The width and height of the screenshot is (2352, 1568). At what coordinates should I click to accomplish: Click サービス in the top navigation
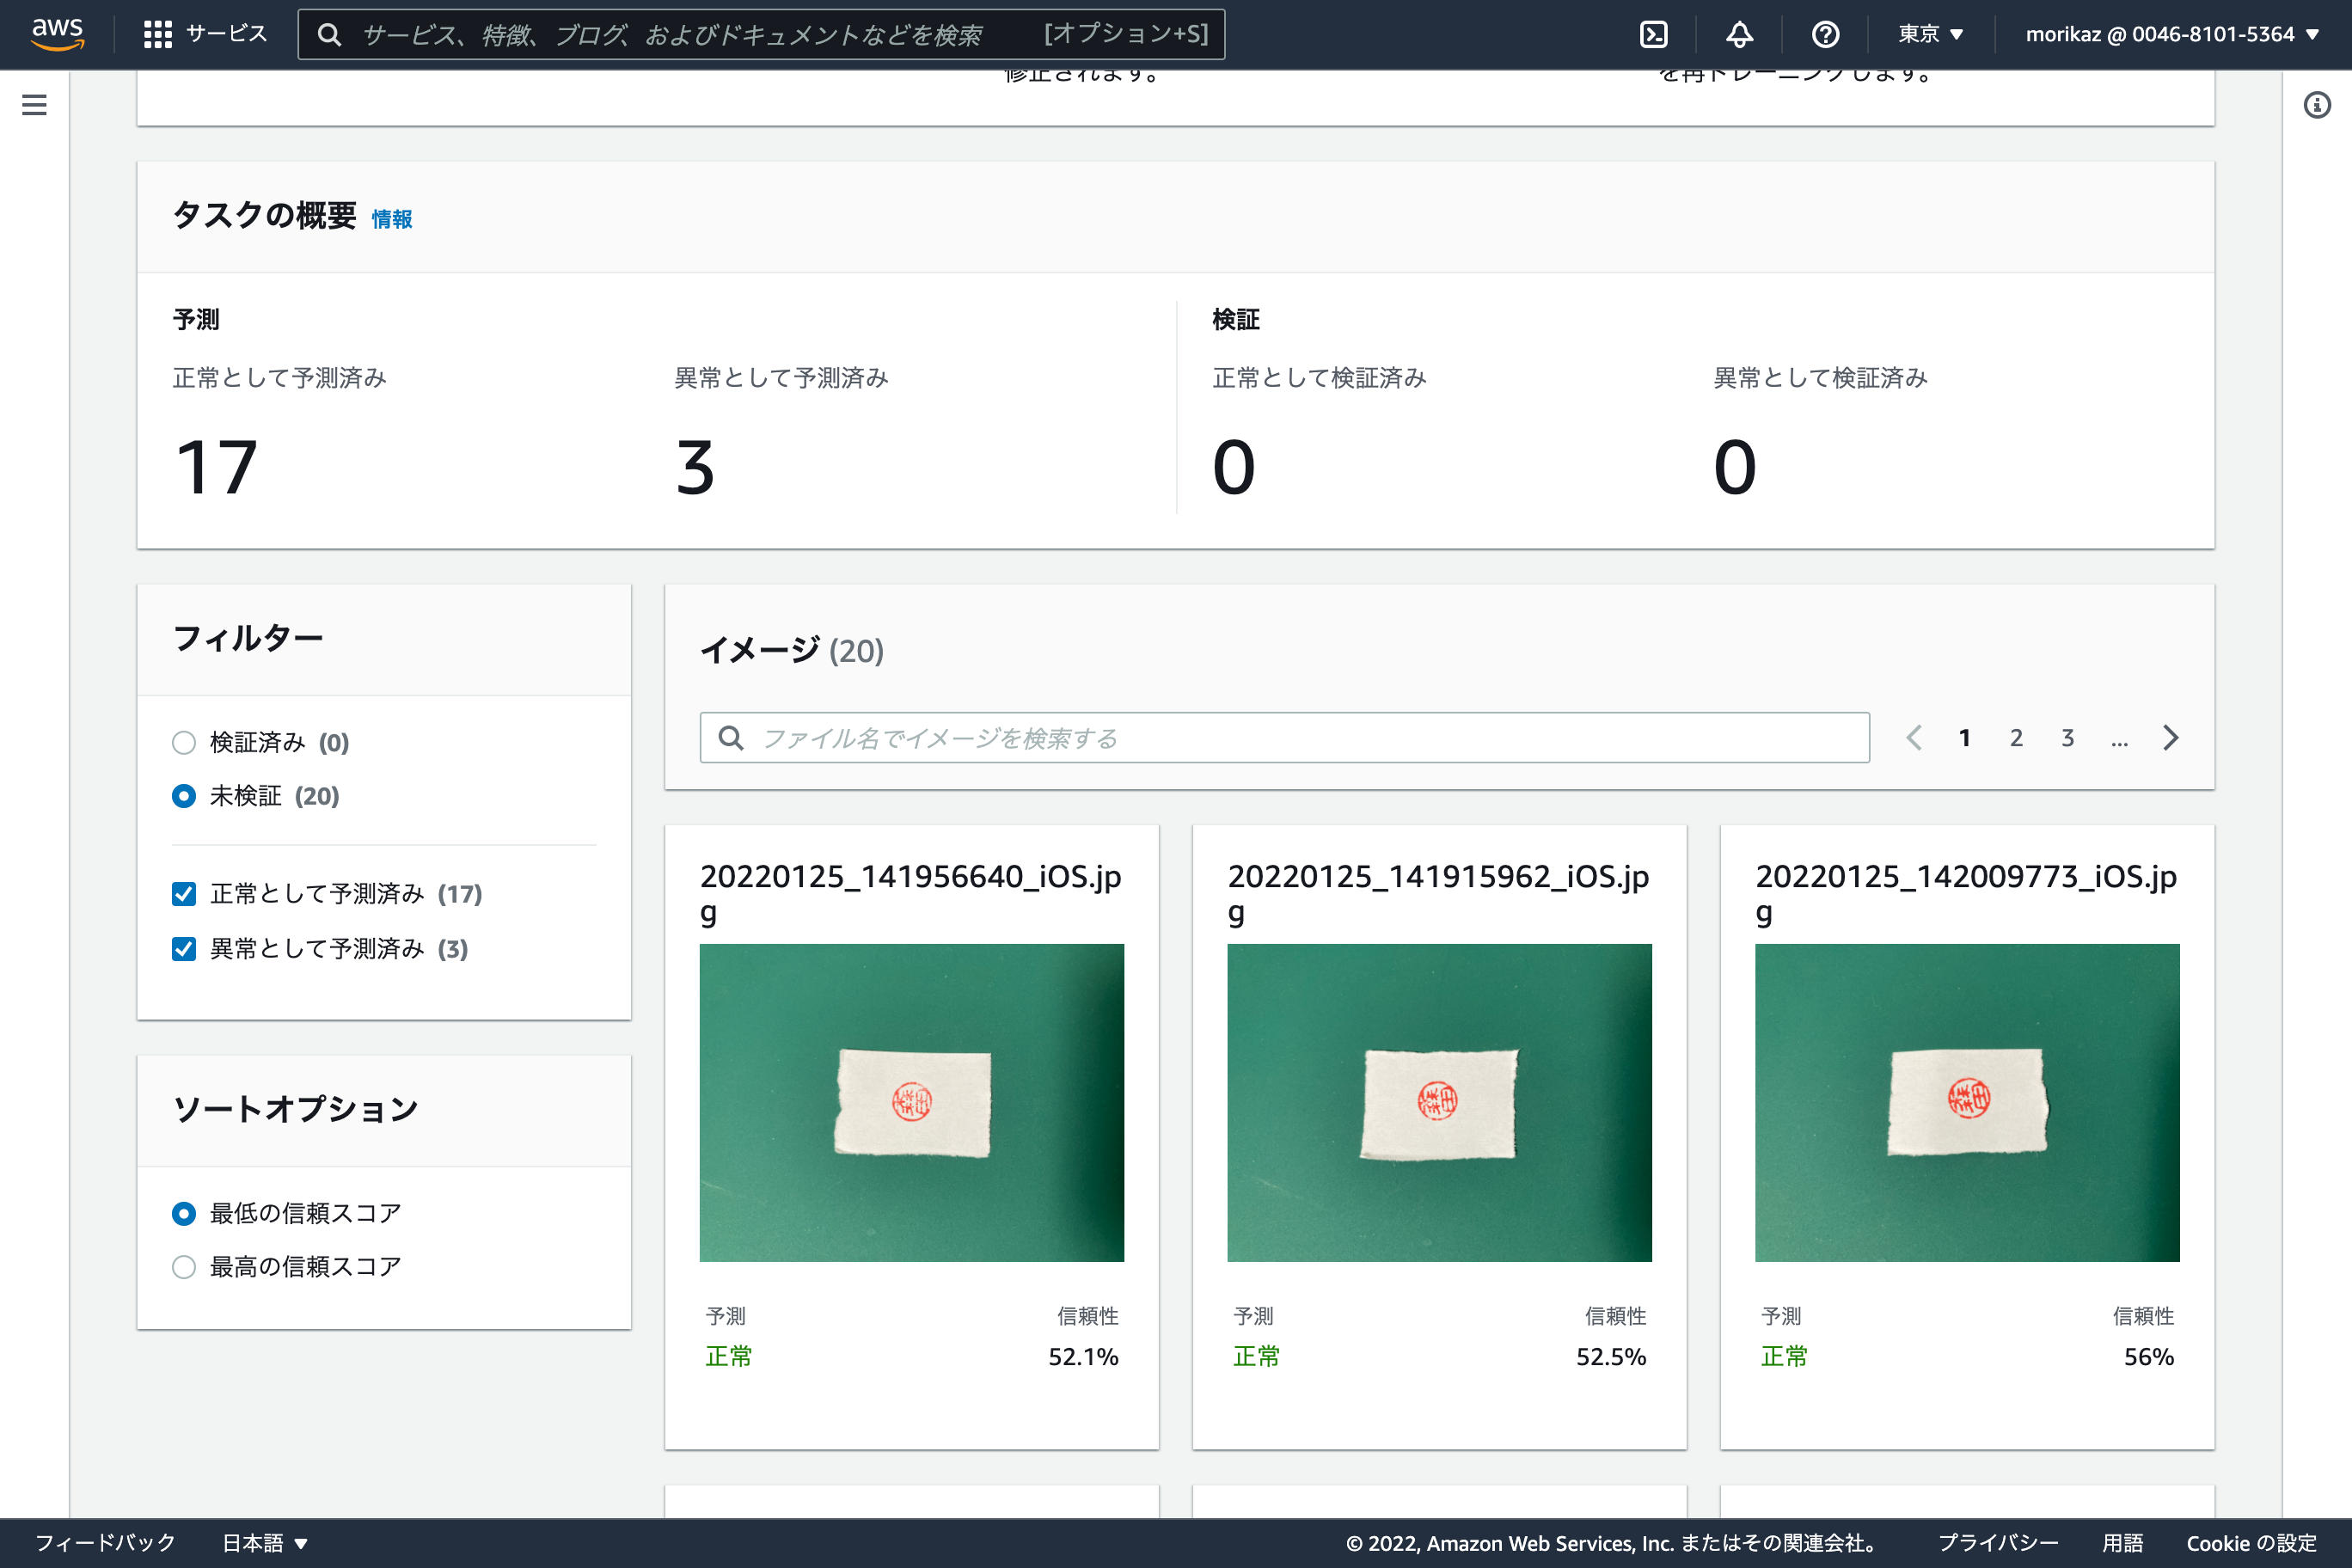pos(225,33)
